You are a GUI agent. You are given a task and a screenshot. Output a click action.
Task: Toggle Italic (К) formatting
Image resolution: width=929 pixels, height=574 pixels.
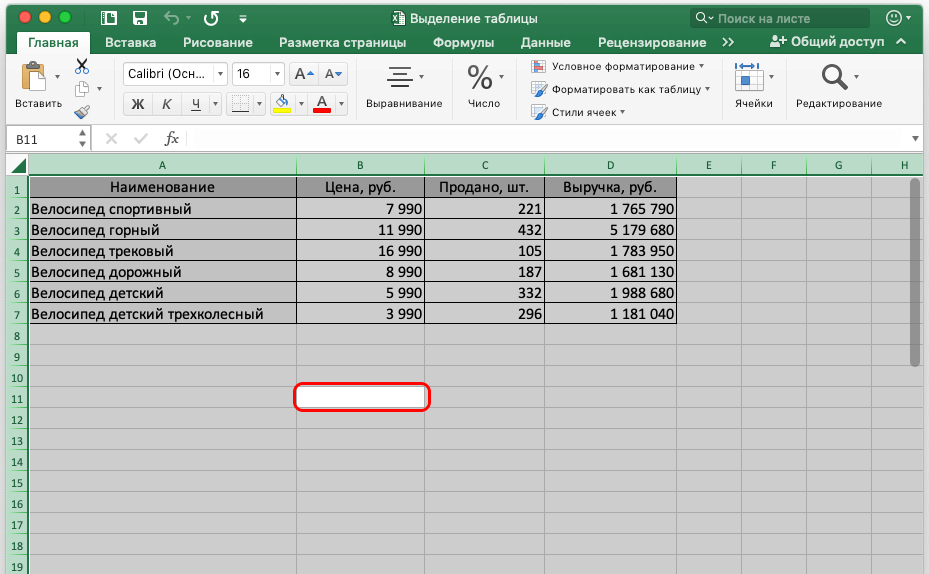coord(167,104)
